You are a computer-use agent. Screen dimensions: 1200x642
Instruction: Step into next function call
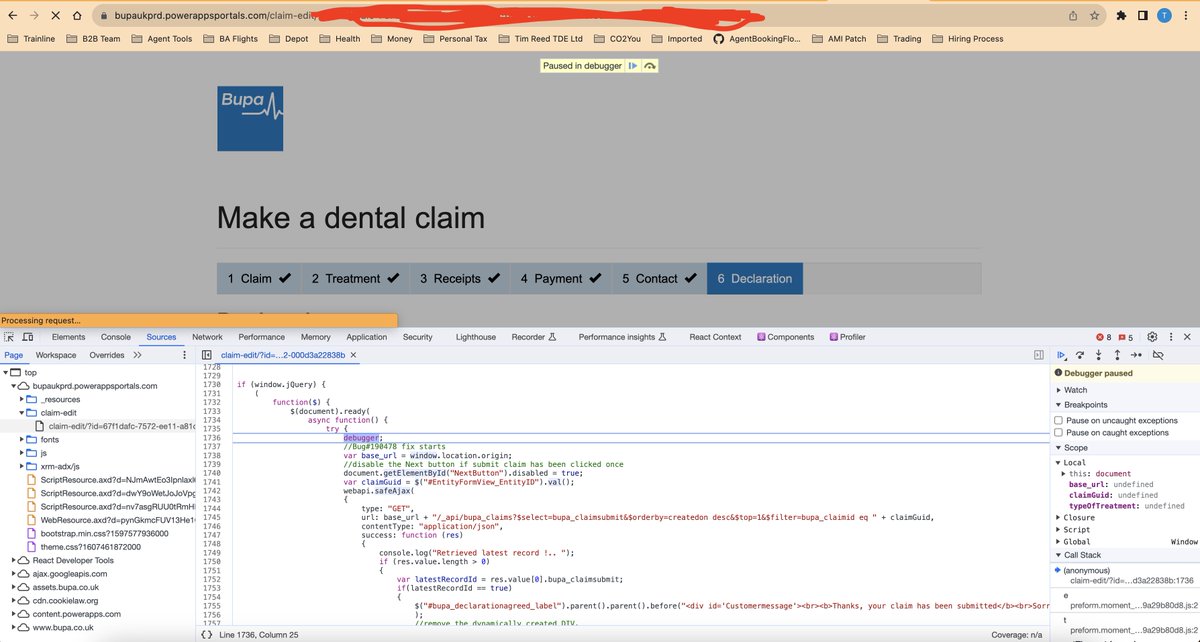[x=1099, y=355]
